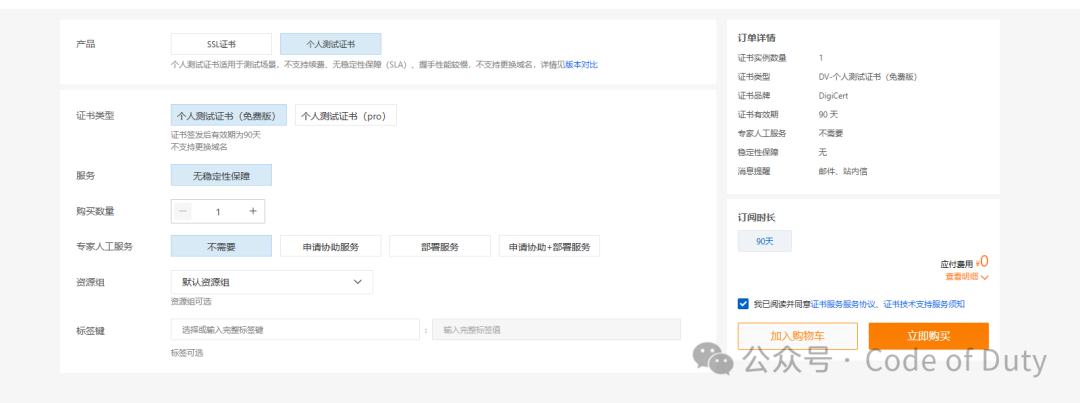The width and height of the screenshot is (1080, 403).
Task: Click the 输入完整标签值 tag value field
Action: [x=557, y=329]
